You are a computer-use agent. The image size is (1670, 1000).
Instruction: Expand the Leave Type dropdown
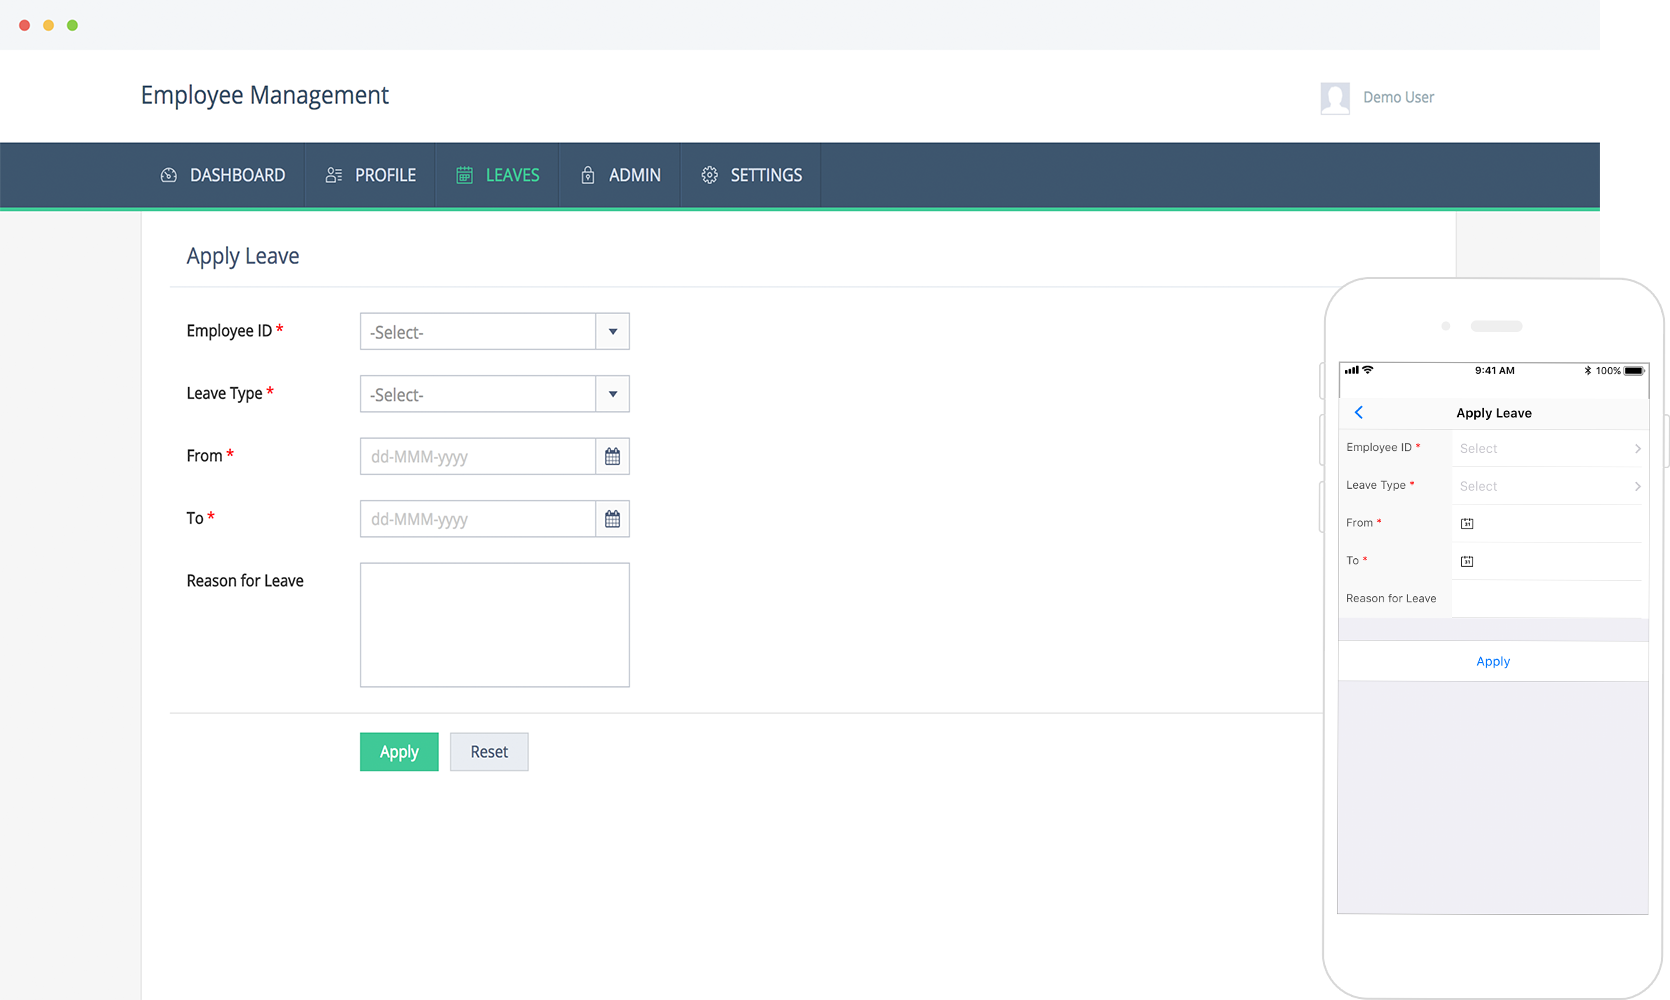(612, 394)
